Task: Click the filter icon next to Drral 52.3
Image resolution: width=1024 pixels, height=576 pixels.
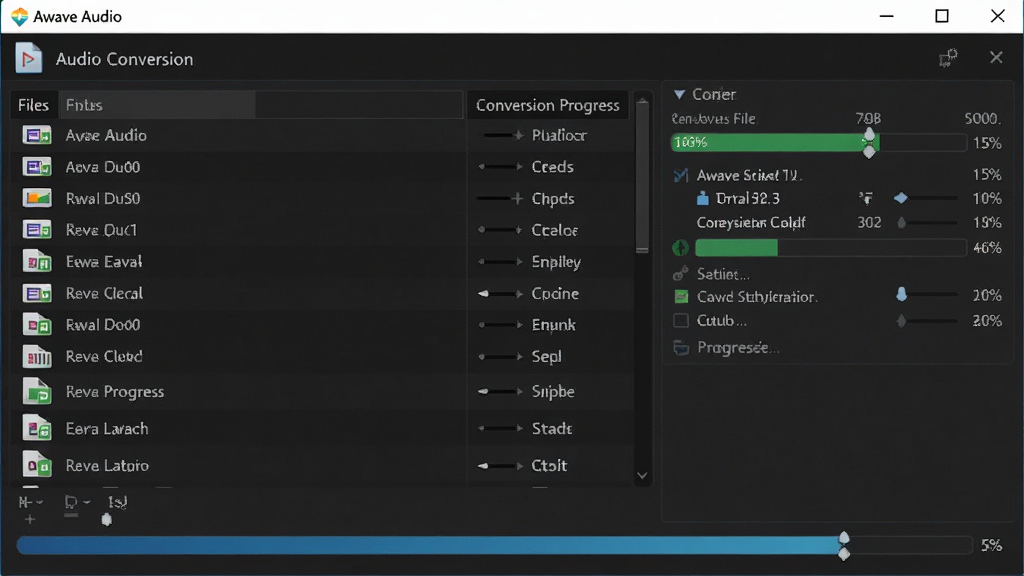Action: [x=866, y=198]
